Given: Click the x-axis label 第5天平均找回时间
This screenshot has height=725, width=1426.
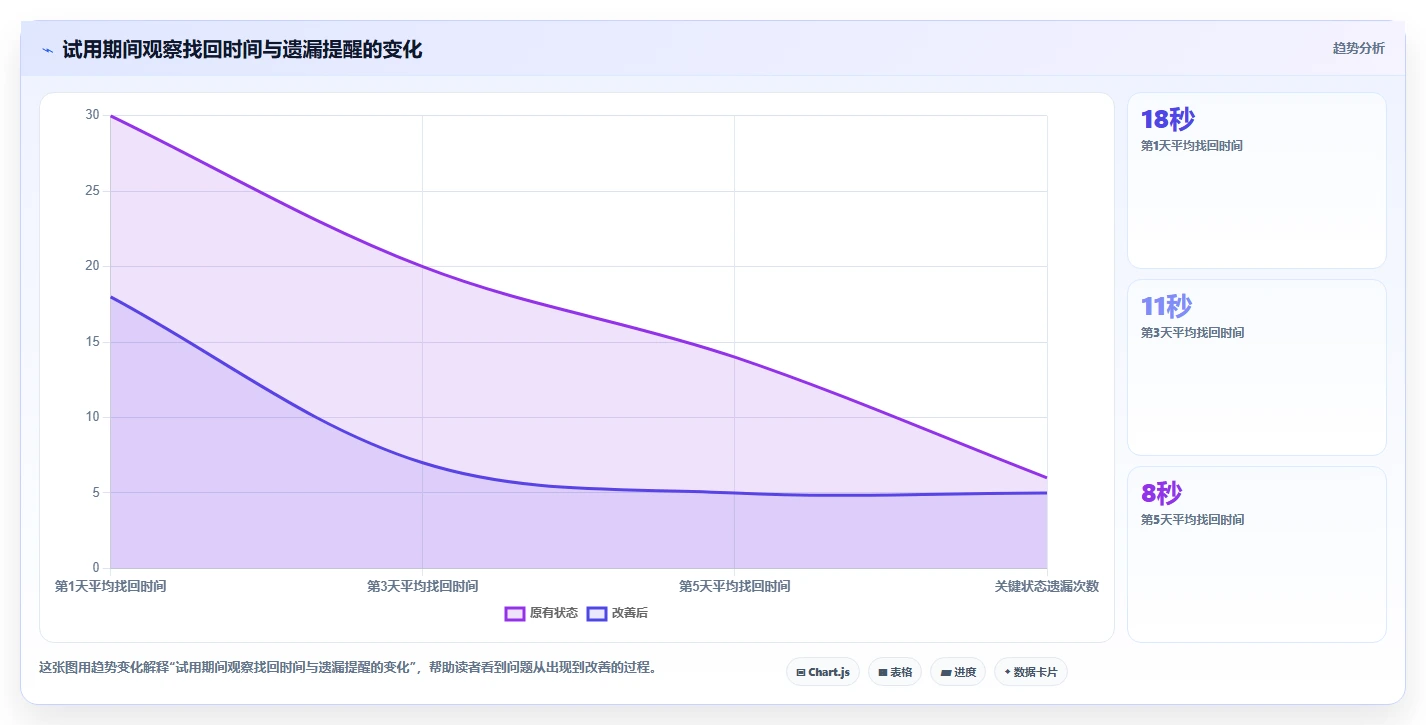Looking at the screenshot, I should (x=734, y=586).
